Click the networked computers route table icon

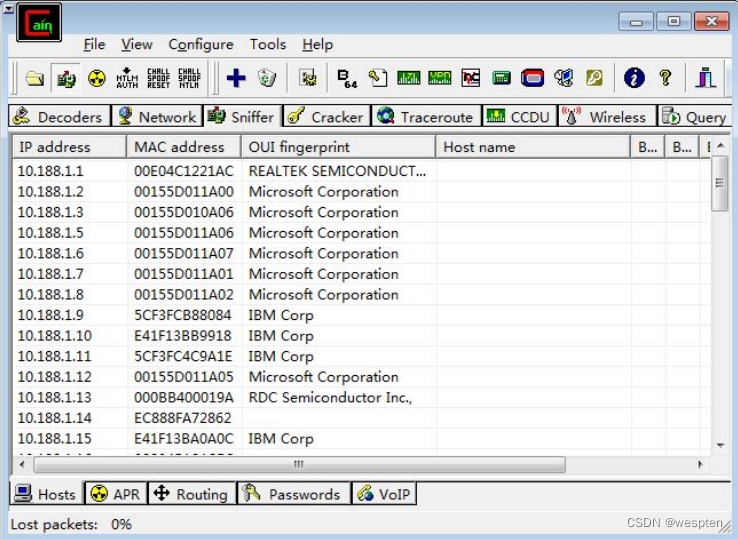coord(563,78)
